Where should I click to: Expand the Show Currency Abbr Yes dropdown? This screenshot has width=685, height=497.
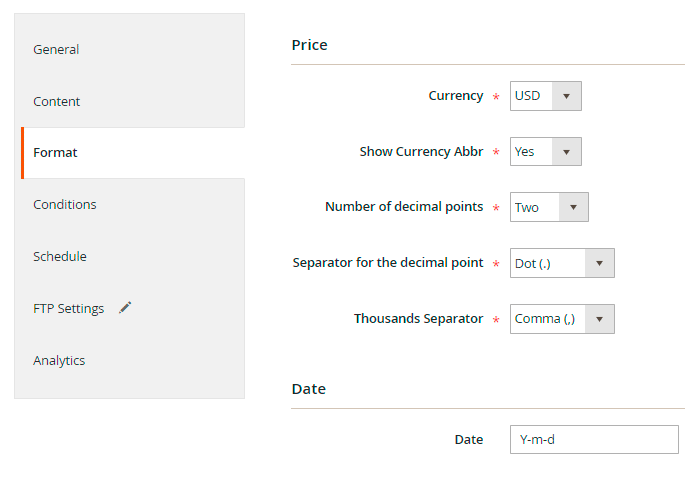545,152
